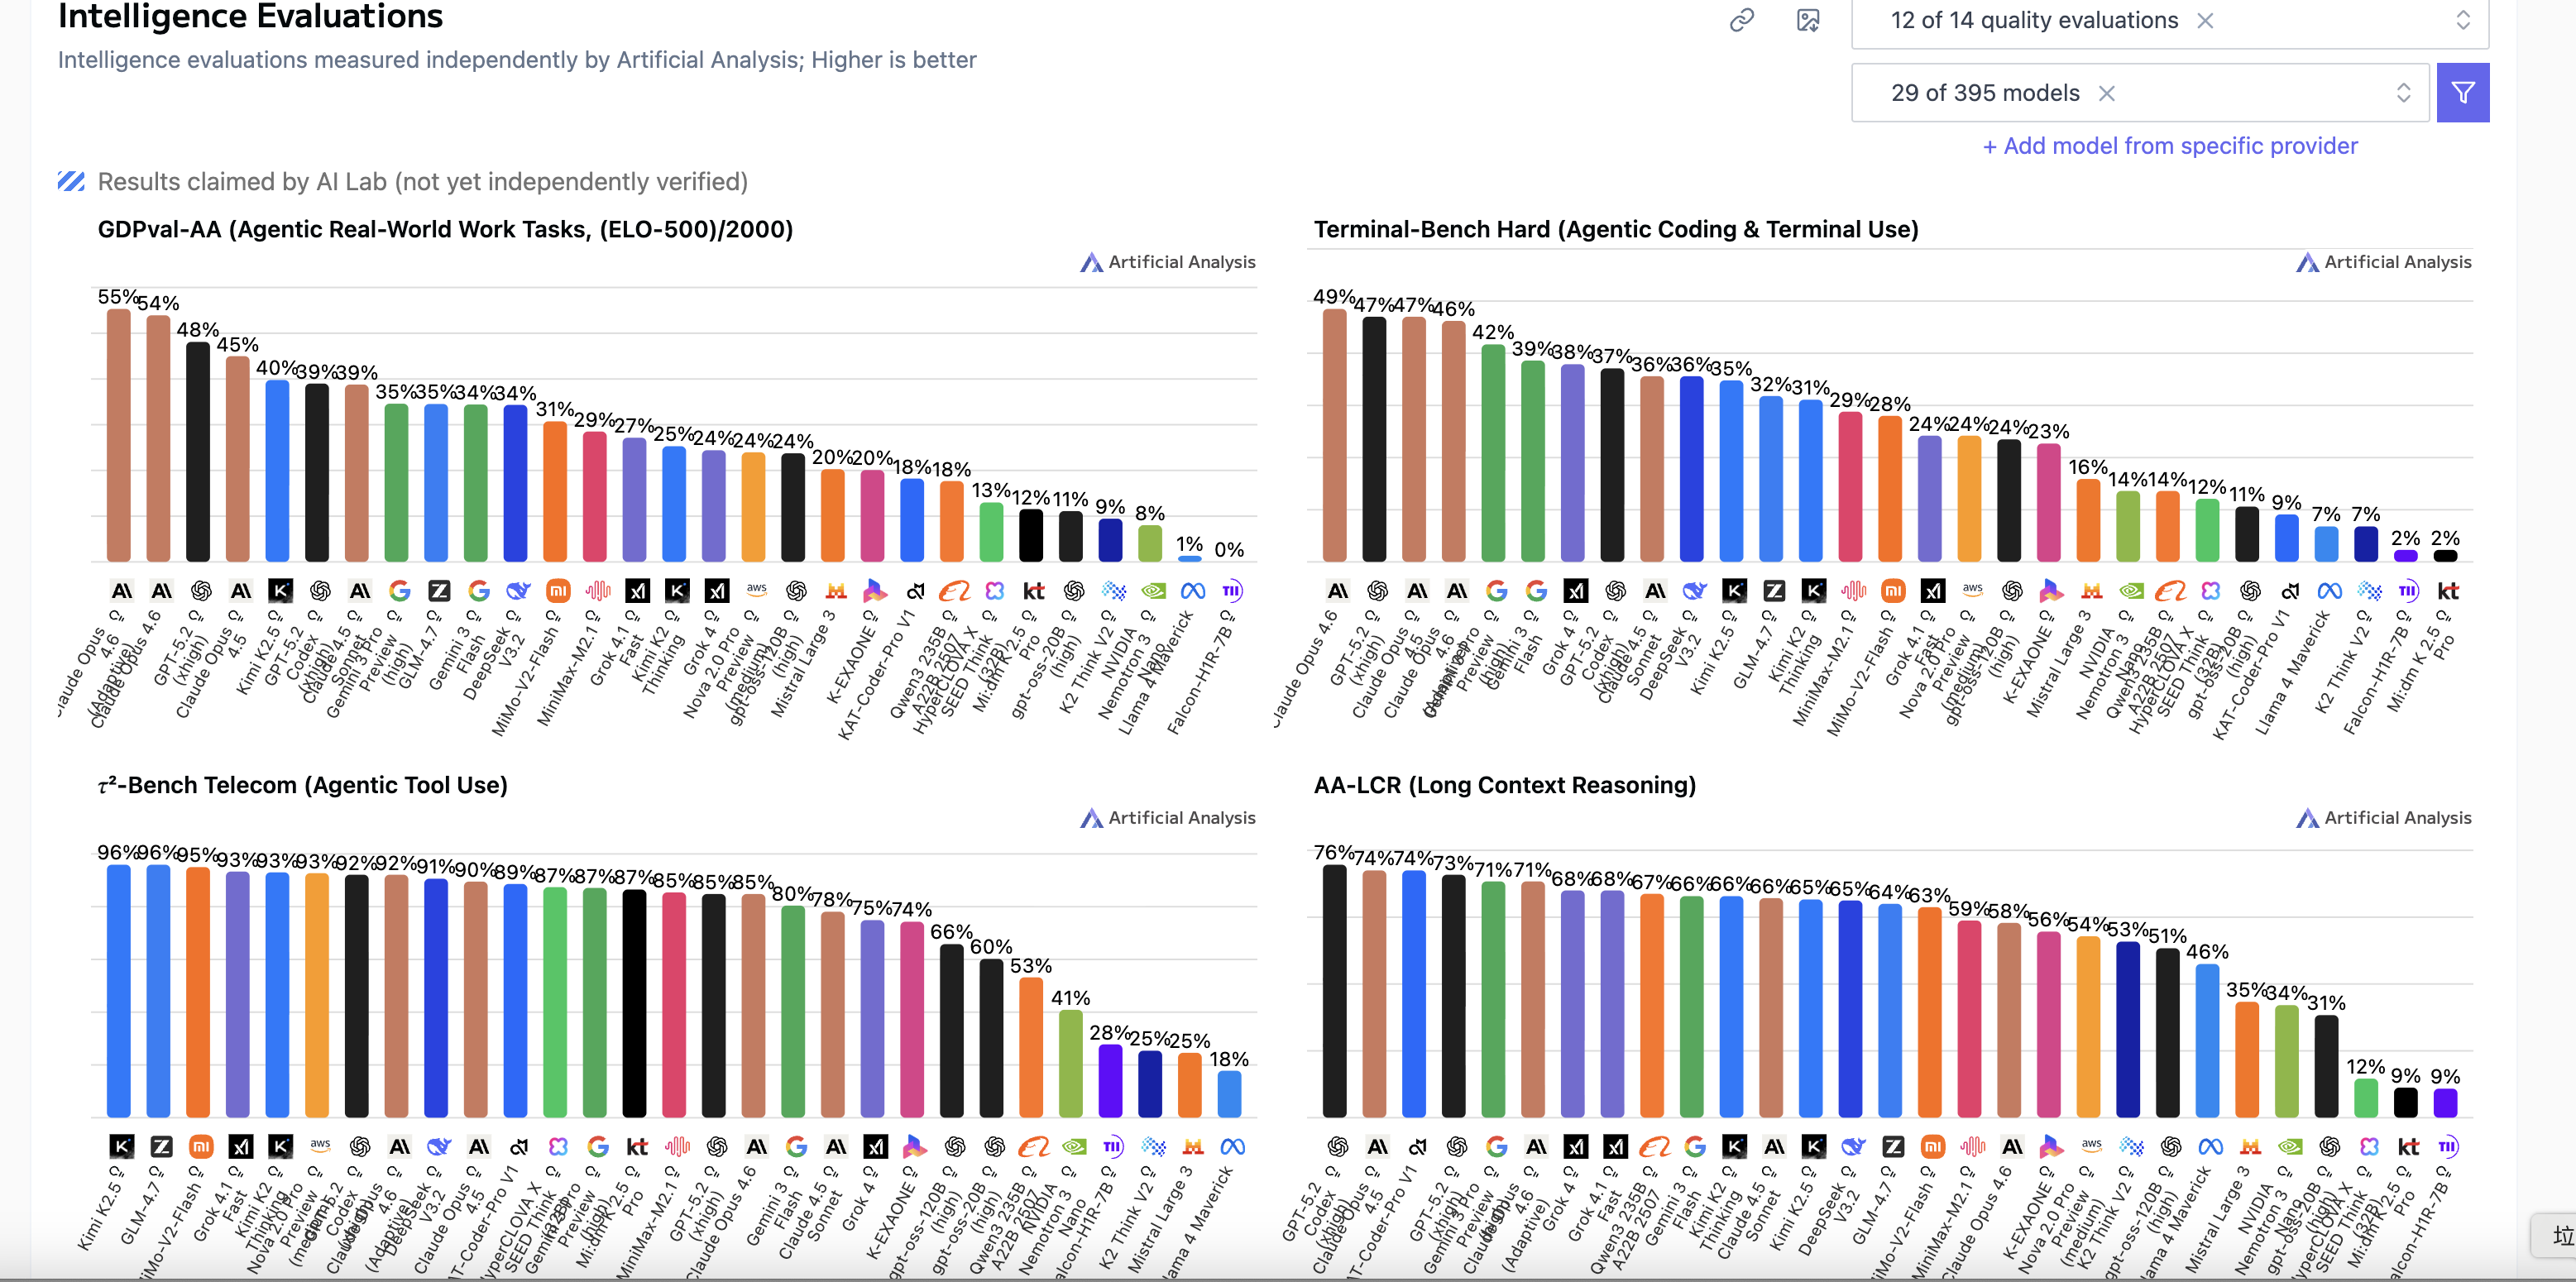The width and height of the screenshot is (2576, 1282).
Task: Remove the quality evaluations filter with its X
Action: point(2207,20)
